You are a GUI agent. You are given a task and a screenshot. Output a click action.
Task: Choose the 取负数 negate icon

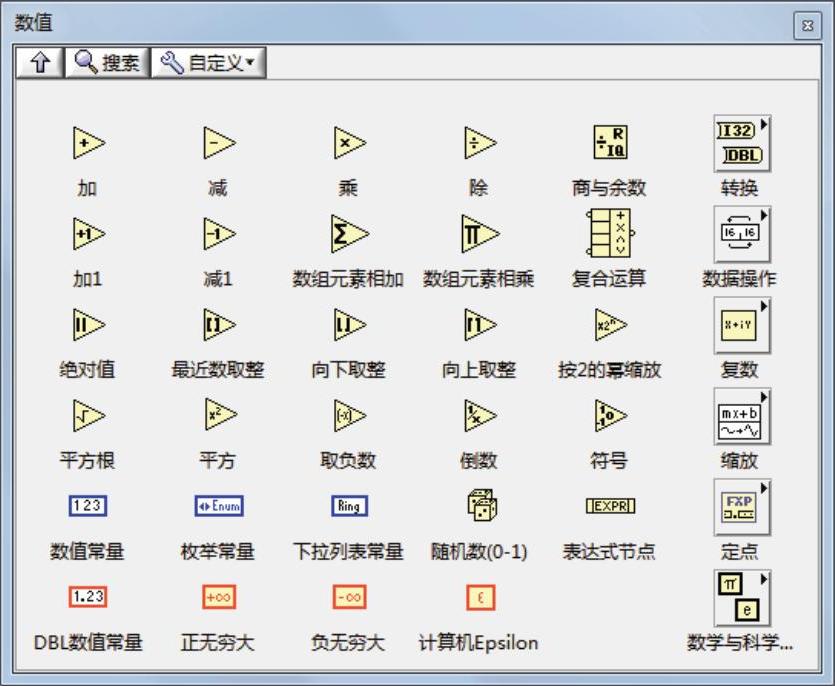(349, 416)
